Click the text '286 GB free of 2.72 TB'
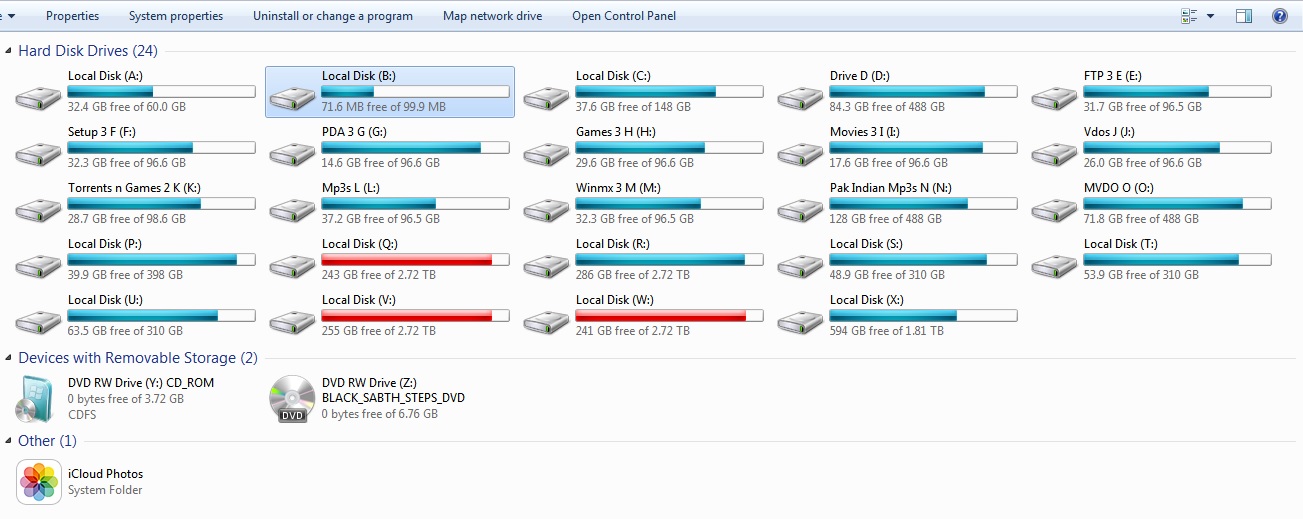The image size is (1303, 519). [633, 275]
